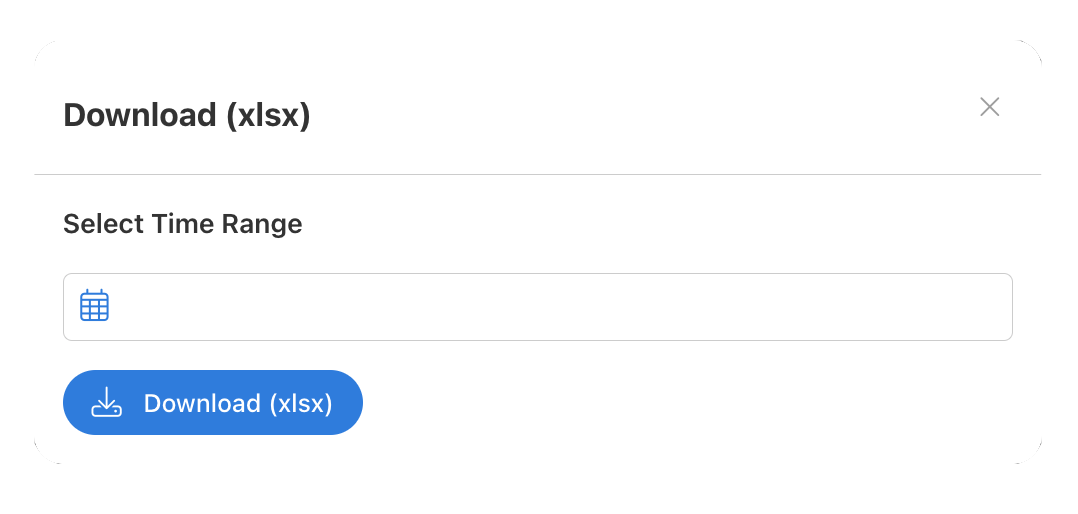Dismiss the dialog with the X icon
This screenshot has height=514, width=1078.
tap(989, 107)
